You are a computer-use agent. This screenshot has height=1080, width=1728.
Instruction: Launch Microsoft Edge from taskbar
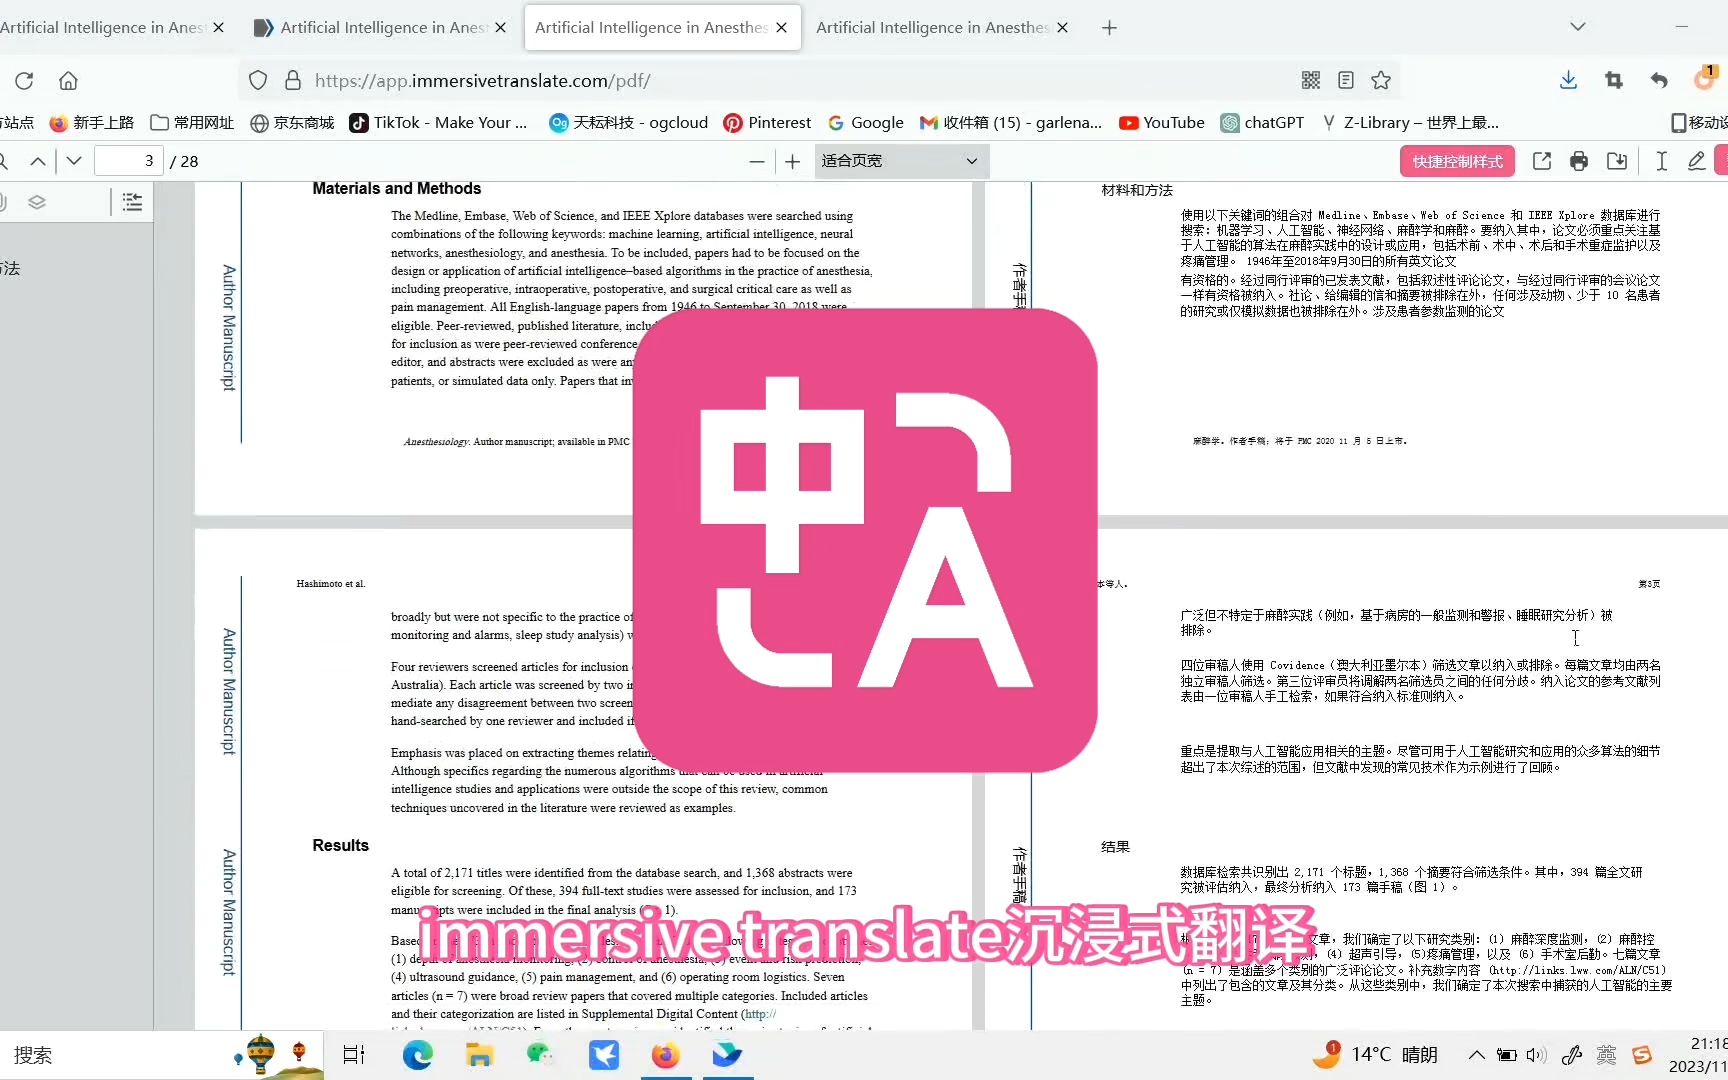pyautogui.click(x=417, y=1055)
